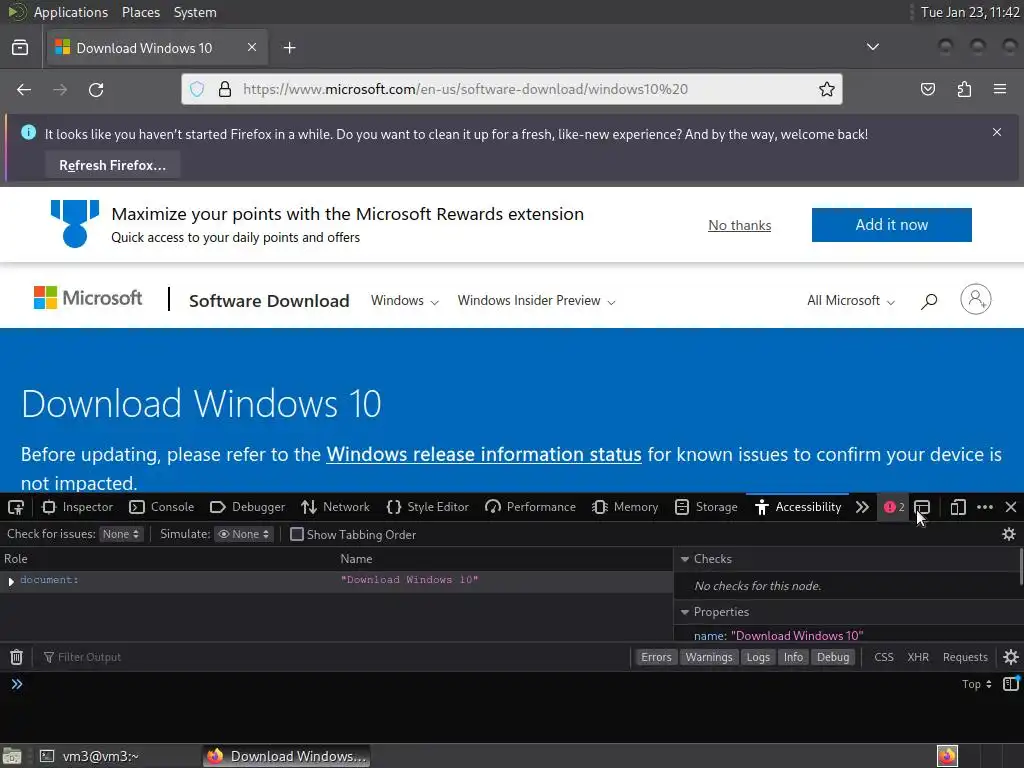The height and width of the screenshot is (768, 1024).
Task: Reload the current page
Action: 96,89
